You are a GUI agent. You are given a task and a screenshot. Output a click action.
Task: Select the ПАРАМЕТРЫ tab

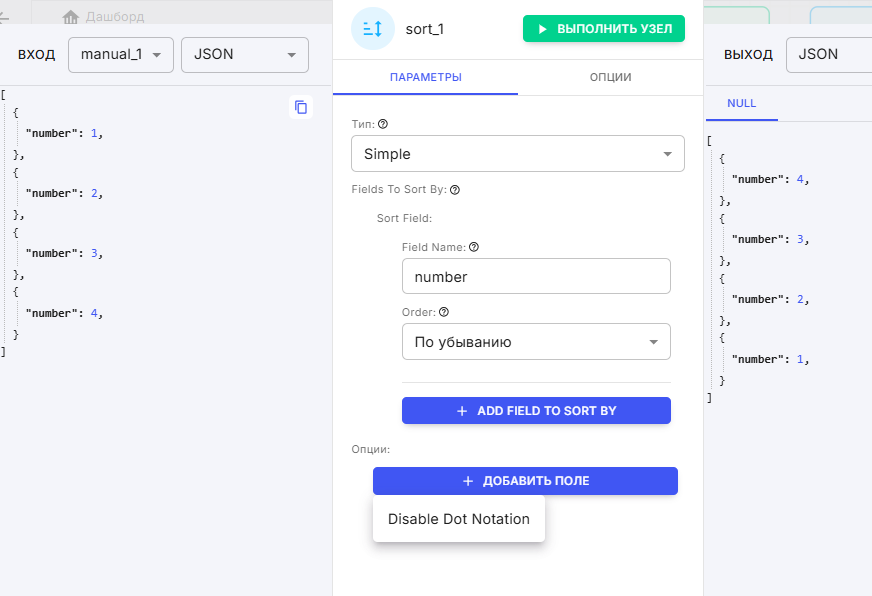425,77
